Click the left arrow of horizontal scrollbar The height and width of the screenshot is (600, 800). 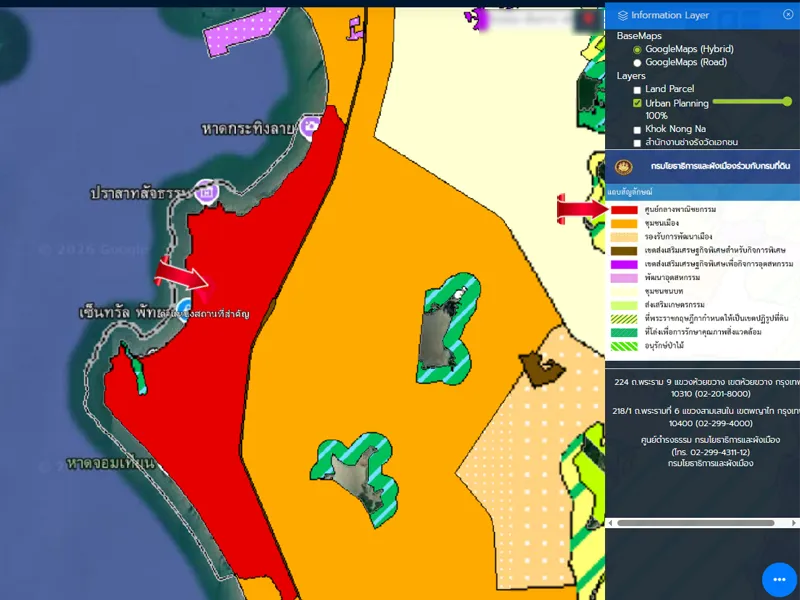tap(612, 523)
